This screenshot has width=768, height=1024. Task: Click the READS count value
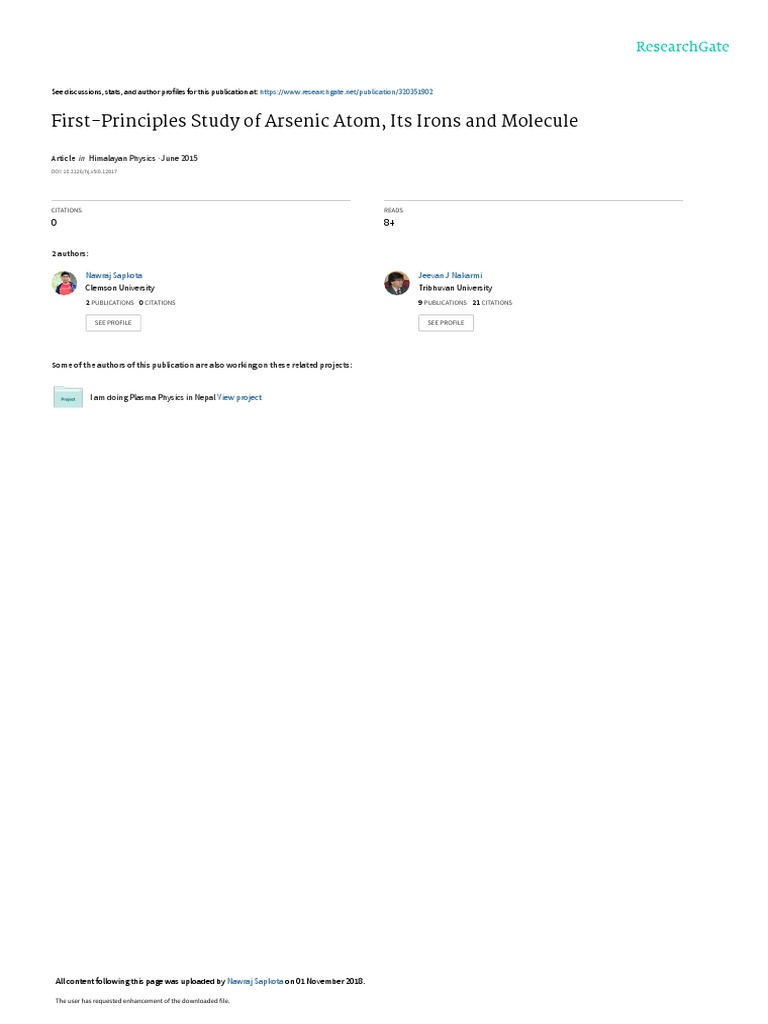[x=389, y=223]
